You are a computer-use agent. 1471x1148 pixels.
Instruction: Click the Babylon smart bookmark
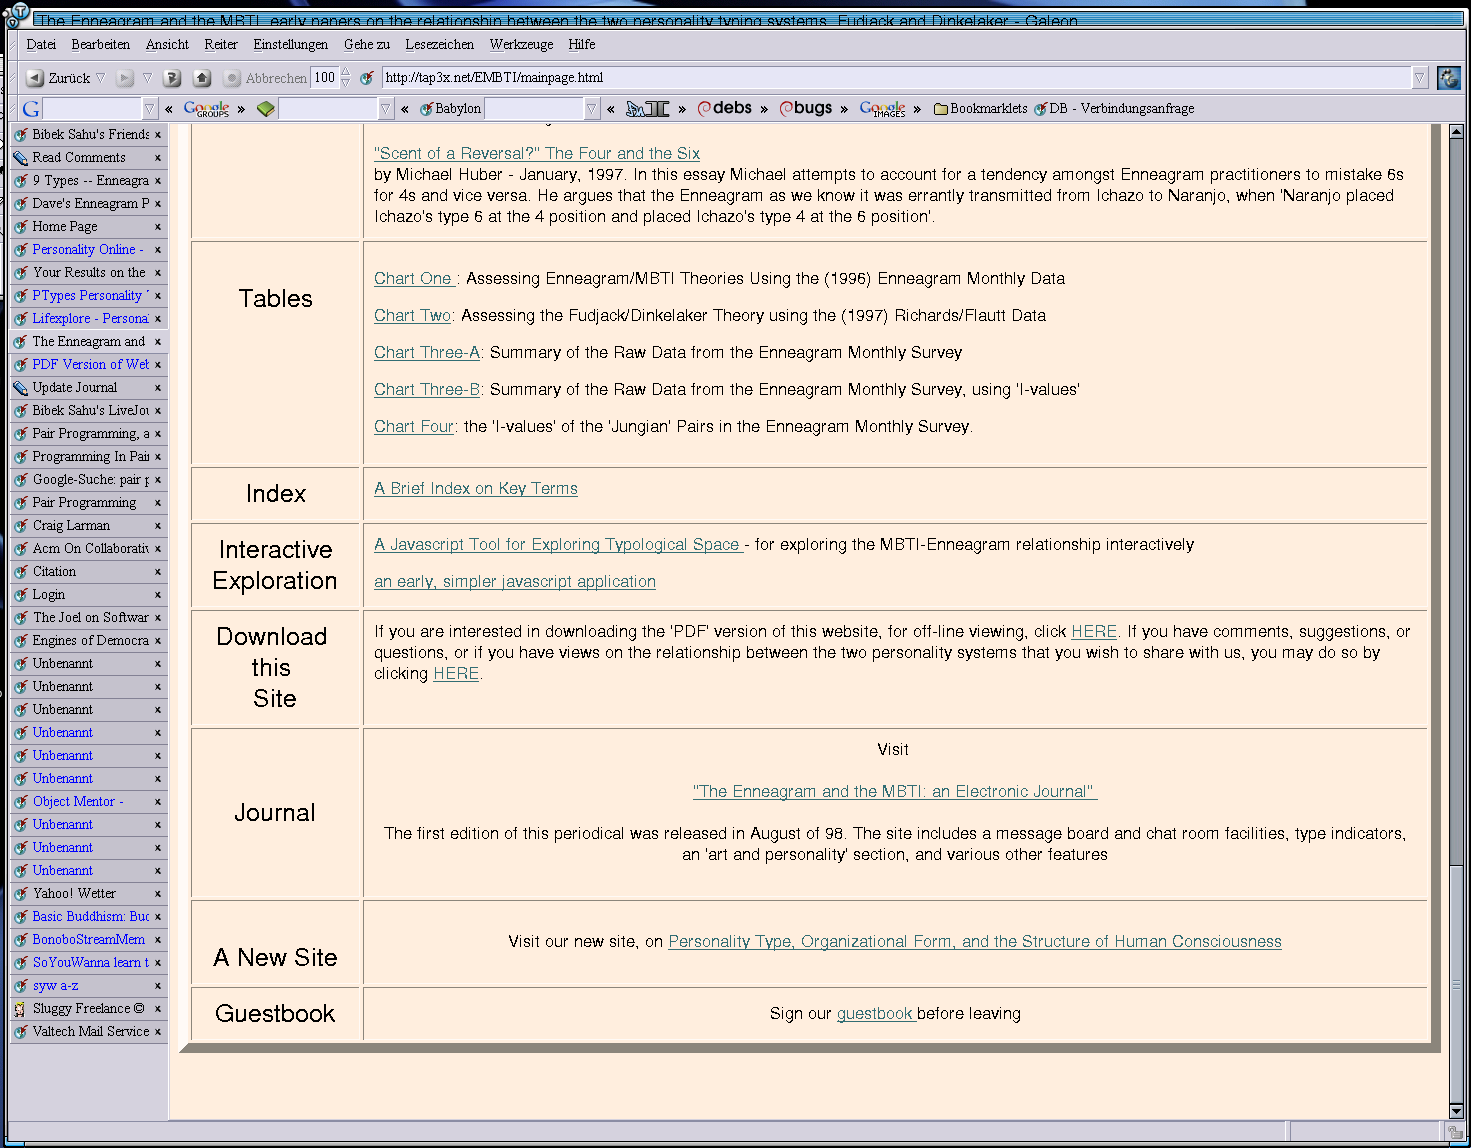pos(450,109)
